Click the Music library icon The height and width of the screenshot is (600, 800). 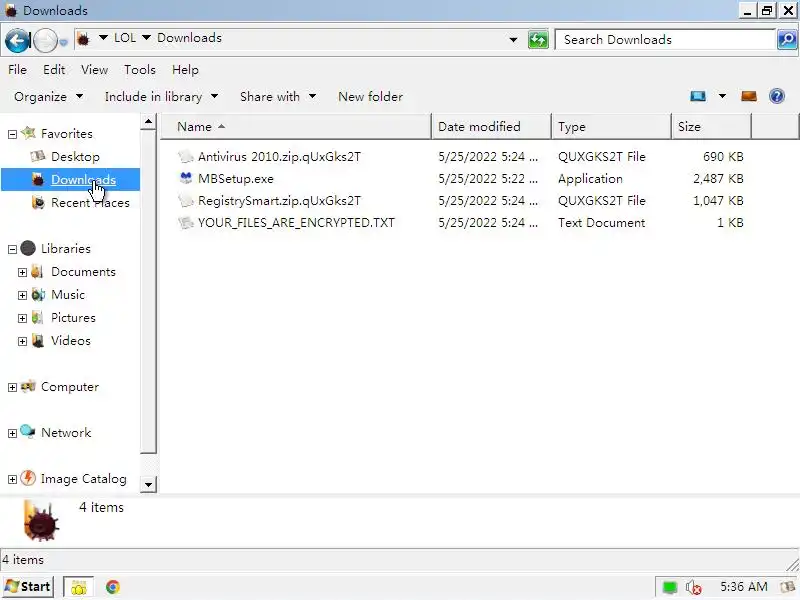tap(38, 294)
